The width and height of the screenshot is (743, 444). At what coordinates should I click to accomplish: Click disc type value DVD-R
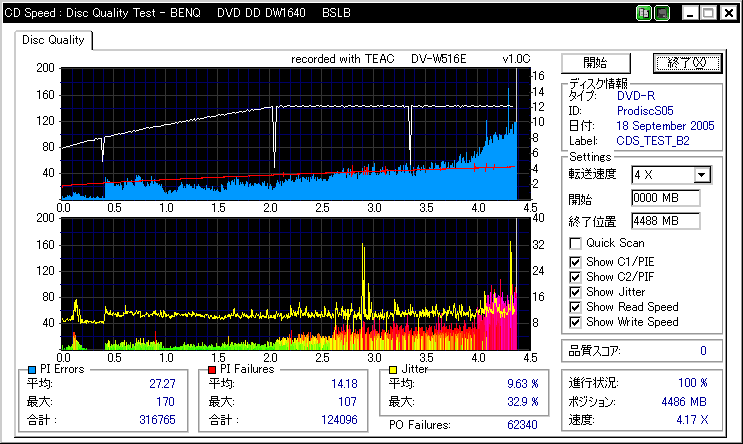(636, 96)
